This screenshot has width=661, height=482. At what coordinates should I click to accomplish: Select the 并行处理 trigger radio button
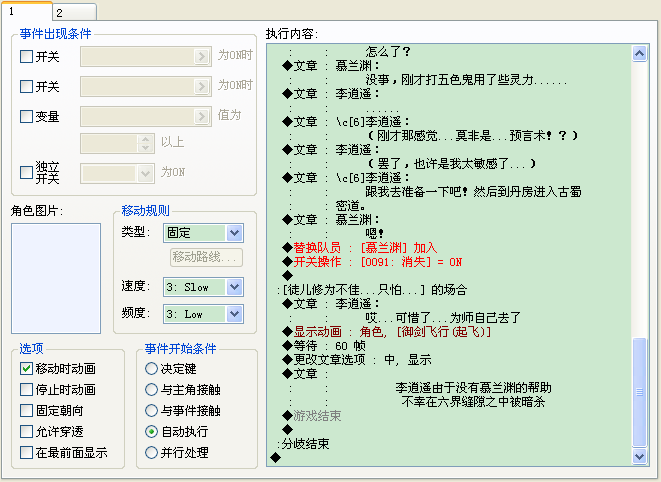click(151, 452)
